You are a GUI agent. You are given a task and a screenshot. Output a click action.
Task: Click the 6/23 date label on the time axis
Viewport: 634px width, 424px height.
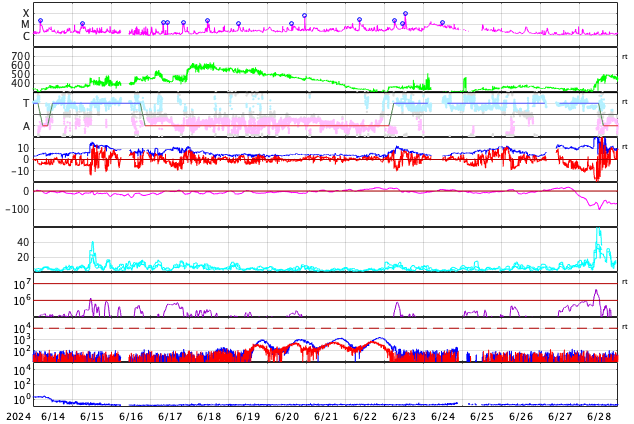pos(404,417)
